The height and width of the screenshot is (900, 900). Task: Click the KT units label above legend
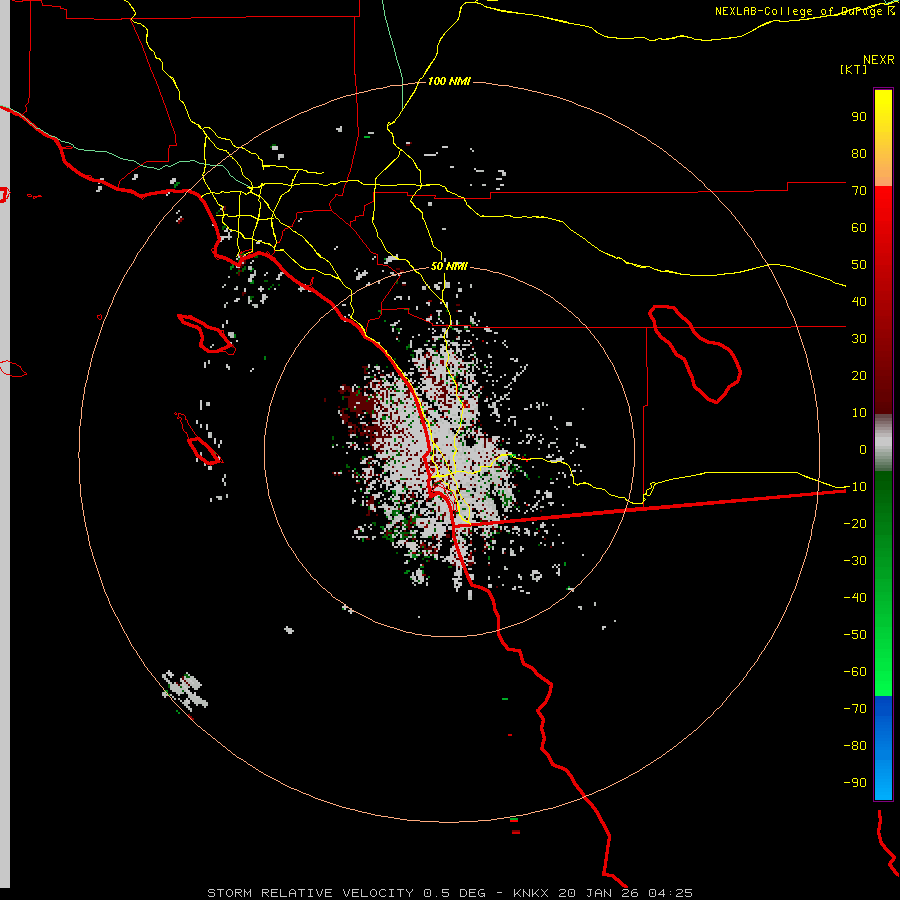(x=854, y=69)
